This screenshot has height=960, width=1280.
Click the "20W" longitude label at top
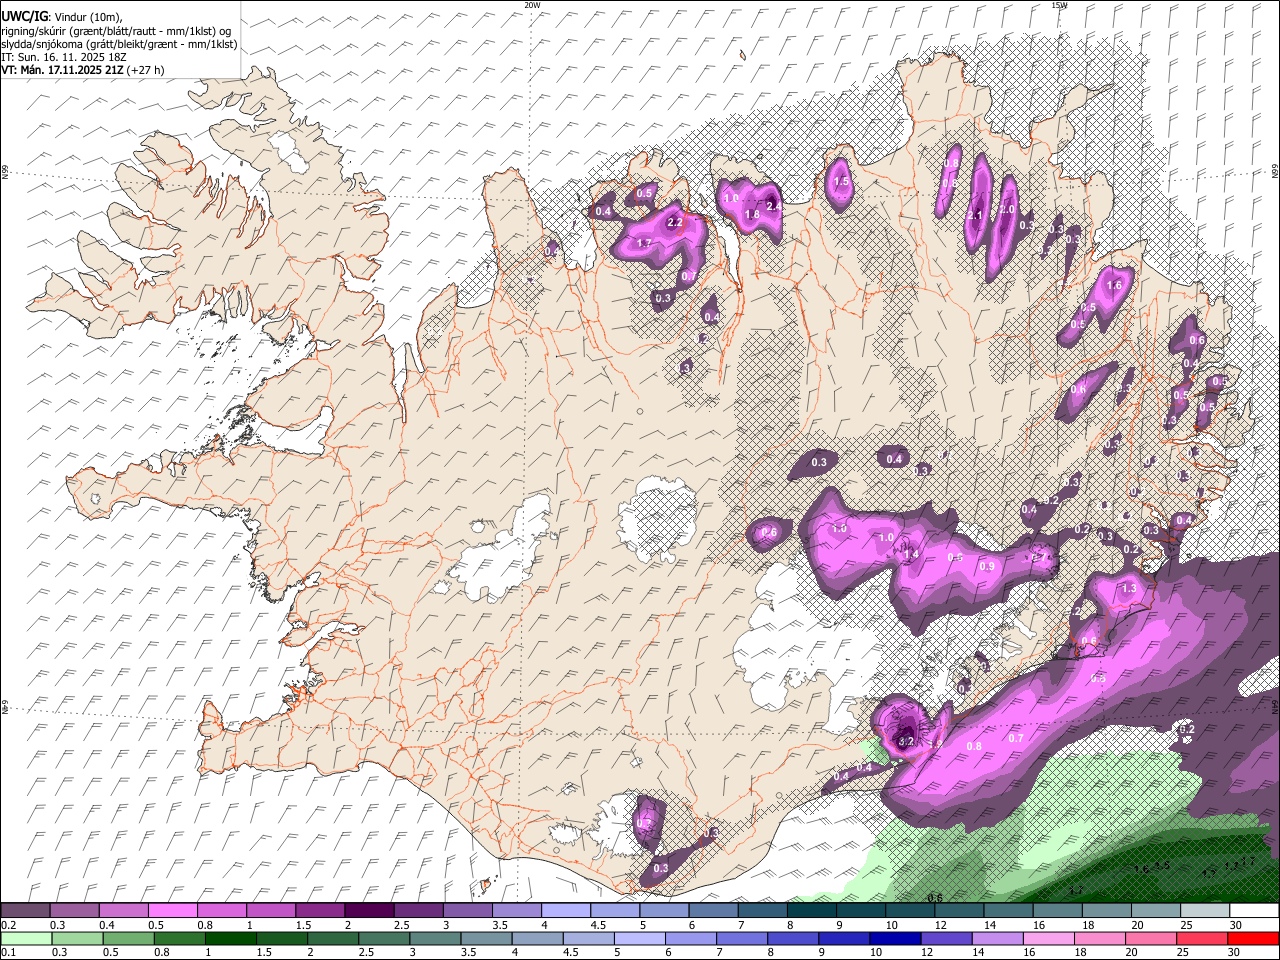pos(531,5)
